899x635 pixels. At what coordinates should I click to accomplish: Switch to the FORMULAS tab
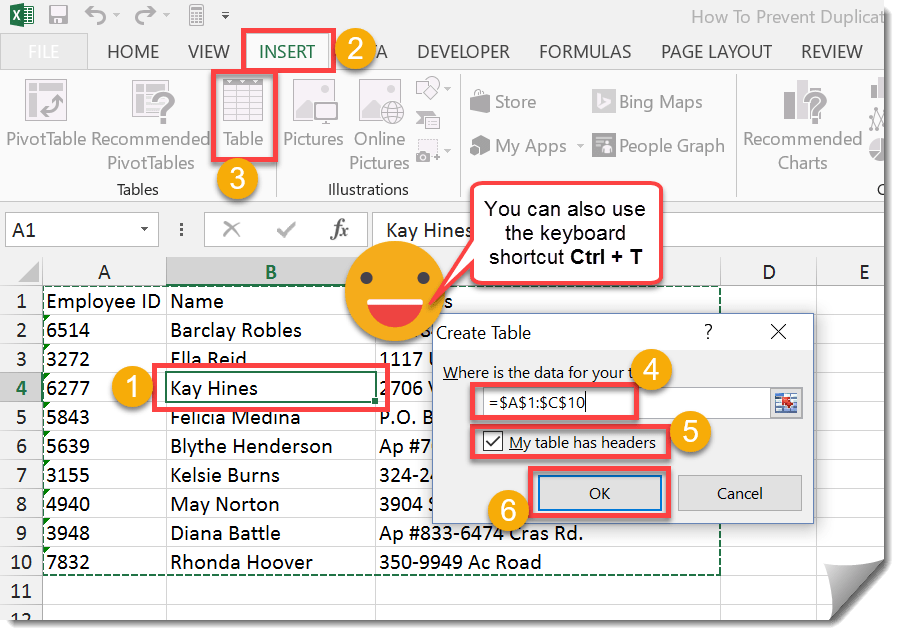coord(584,51)
